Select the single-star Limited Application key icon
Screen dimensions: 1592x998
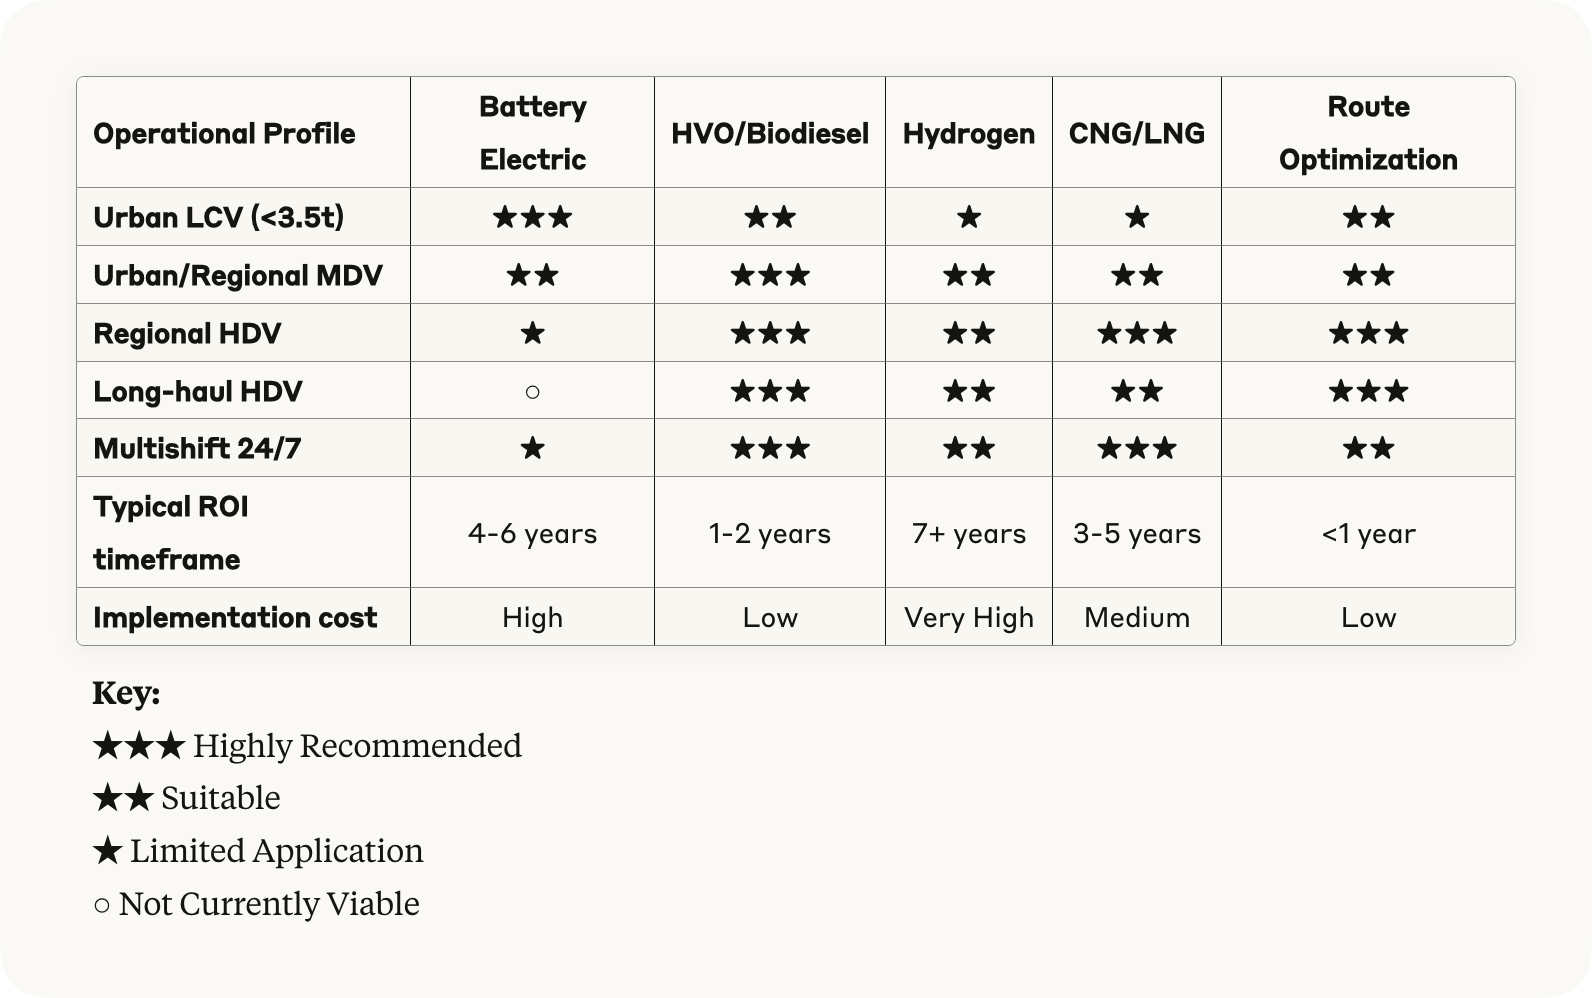pyautogui.click(x=108, y=851)
